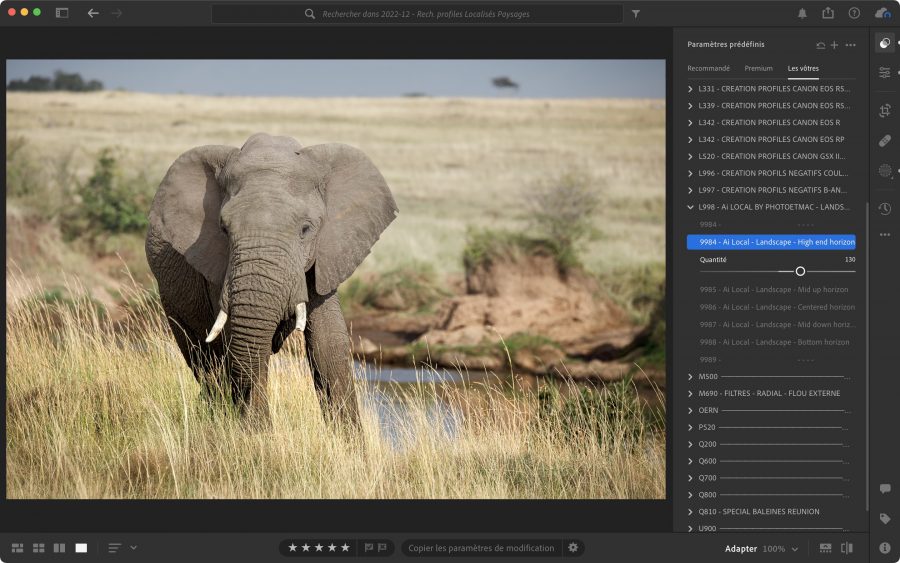Expand the M690 - FILTRES - RADIAL preset group

[691, 393]
